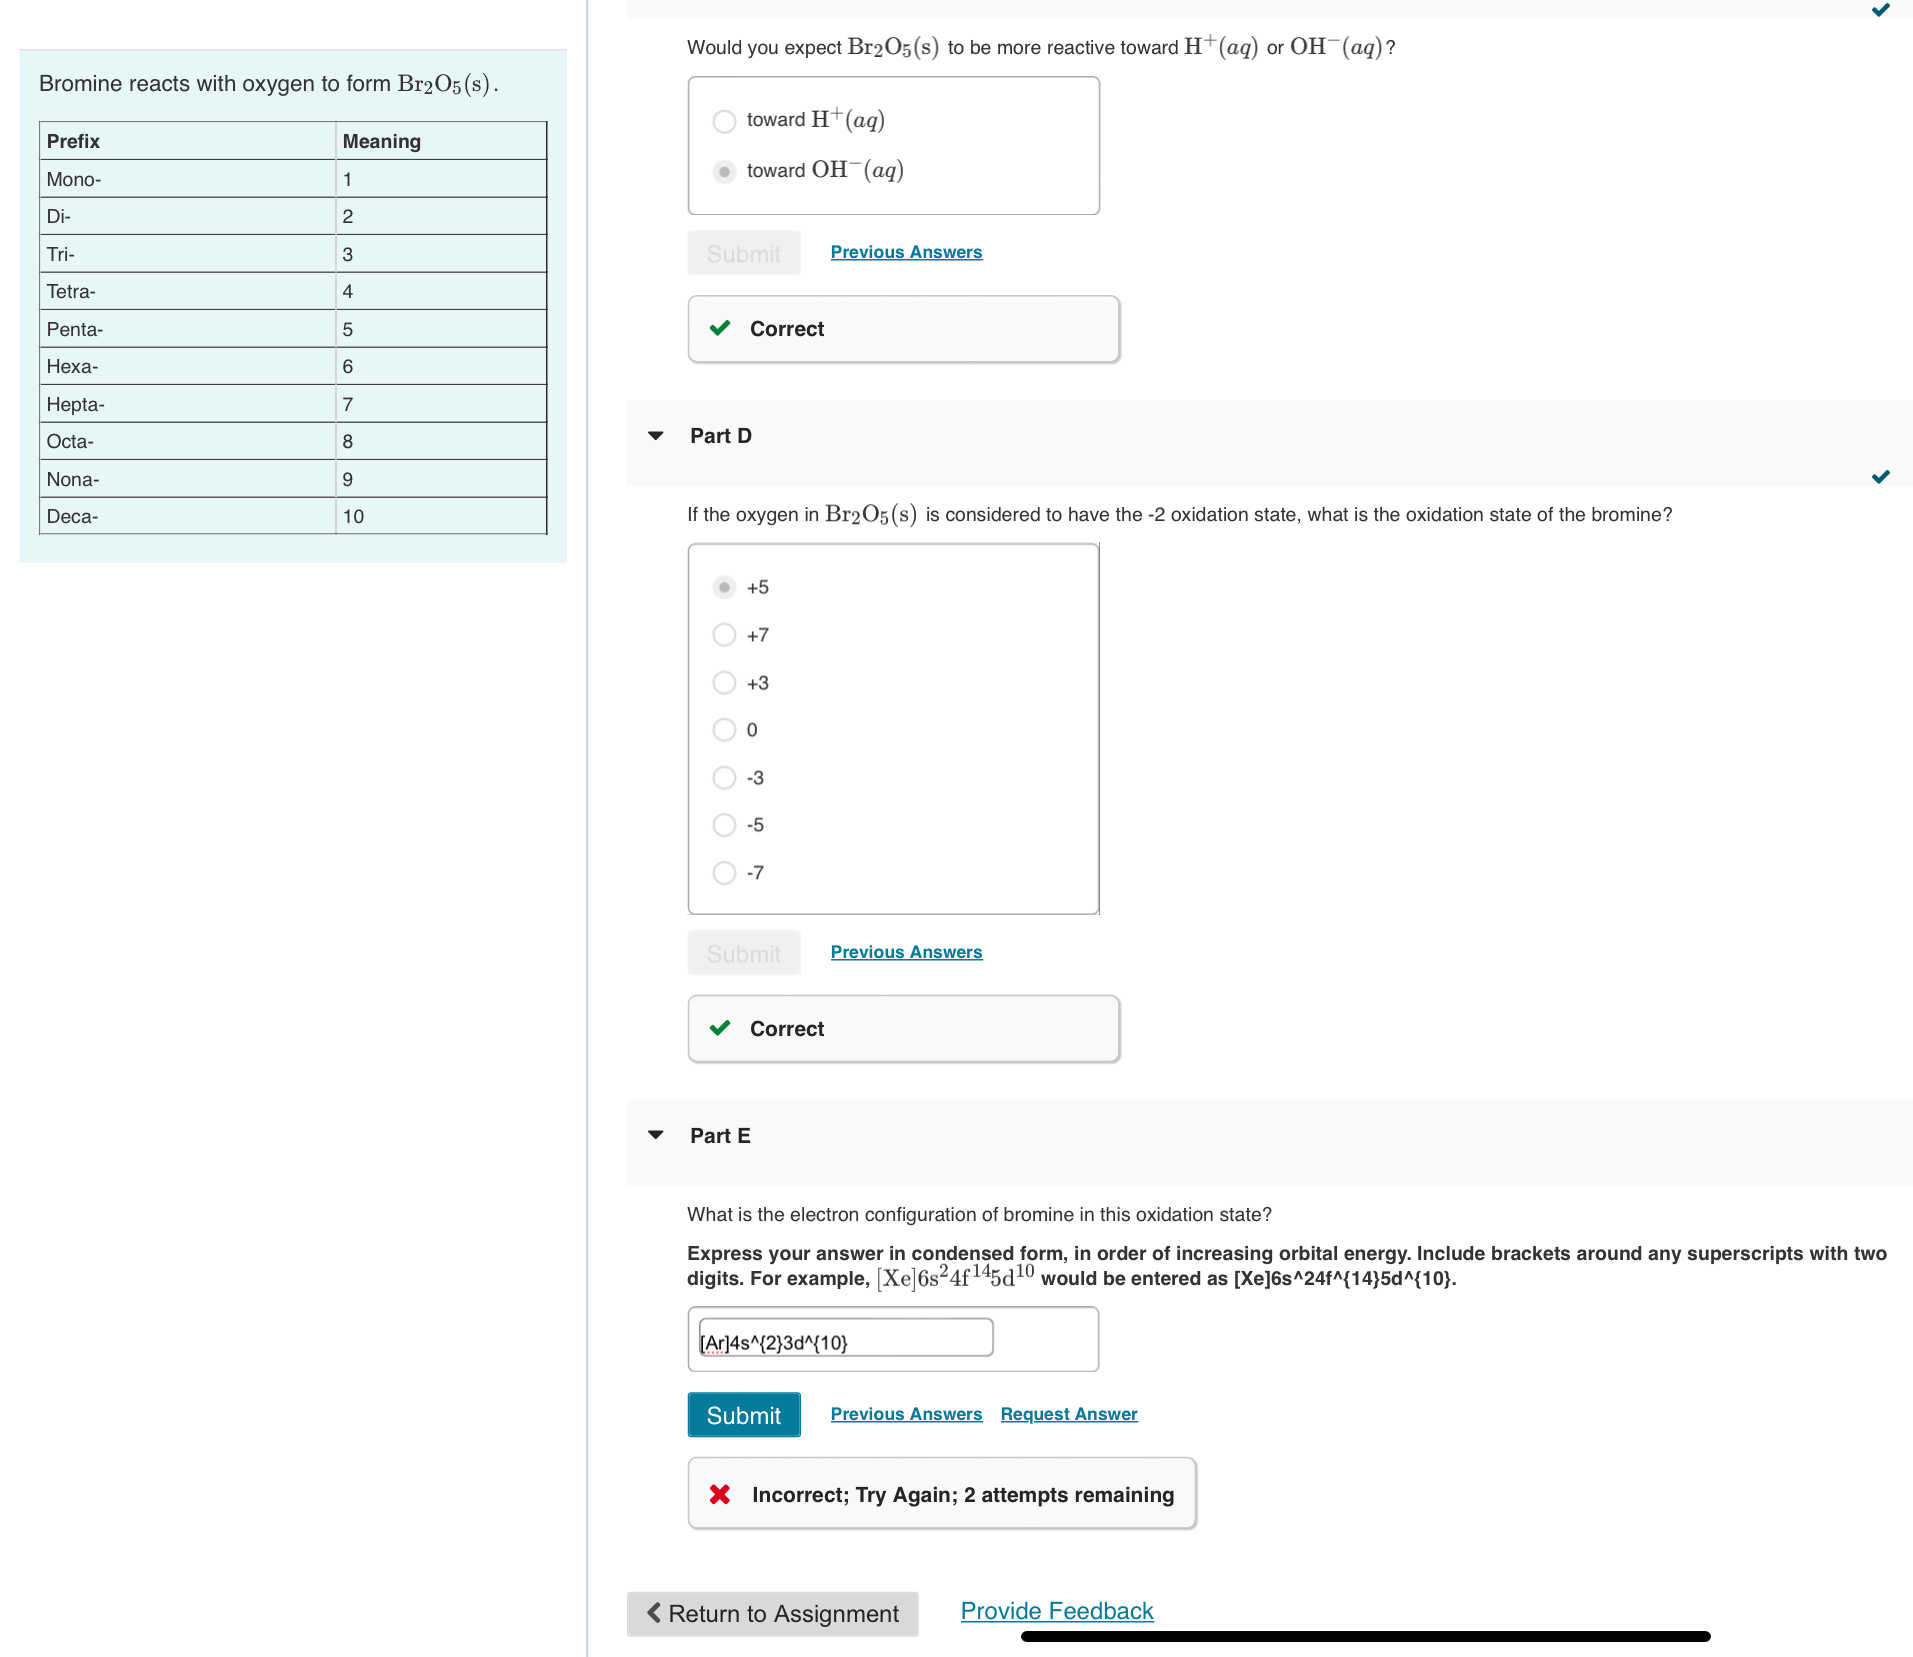Choose the +7 oxidation state option
The height and width of the screenshot is (1657, 1913).
pos(724,635)
